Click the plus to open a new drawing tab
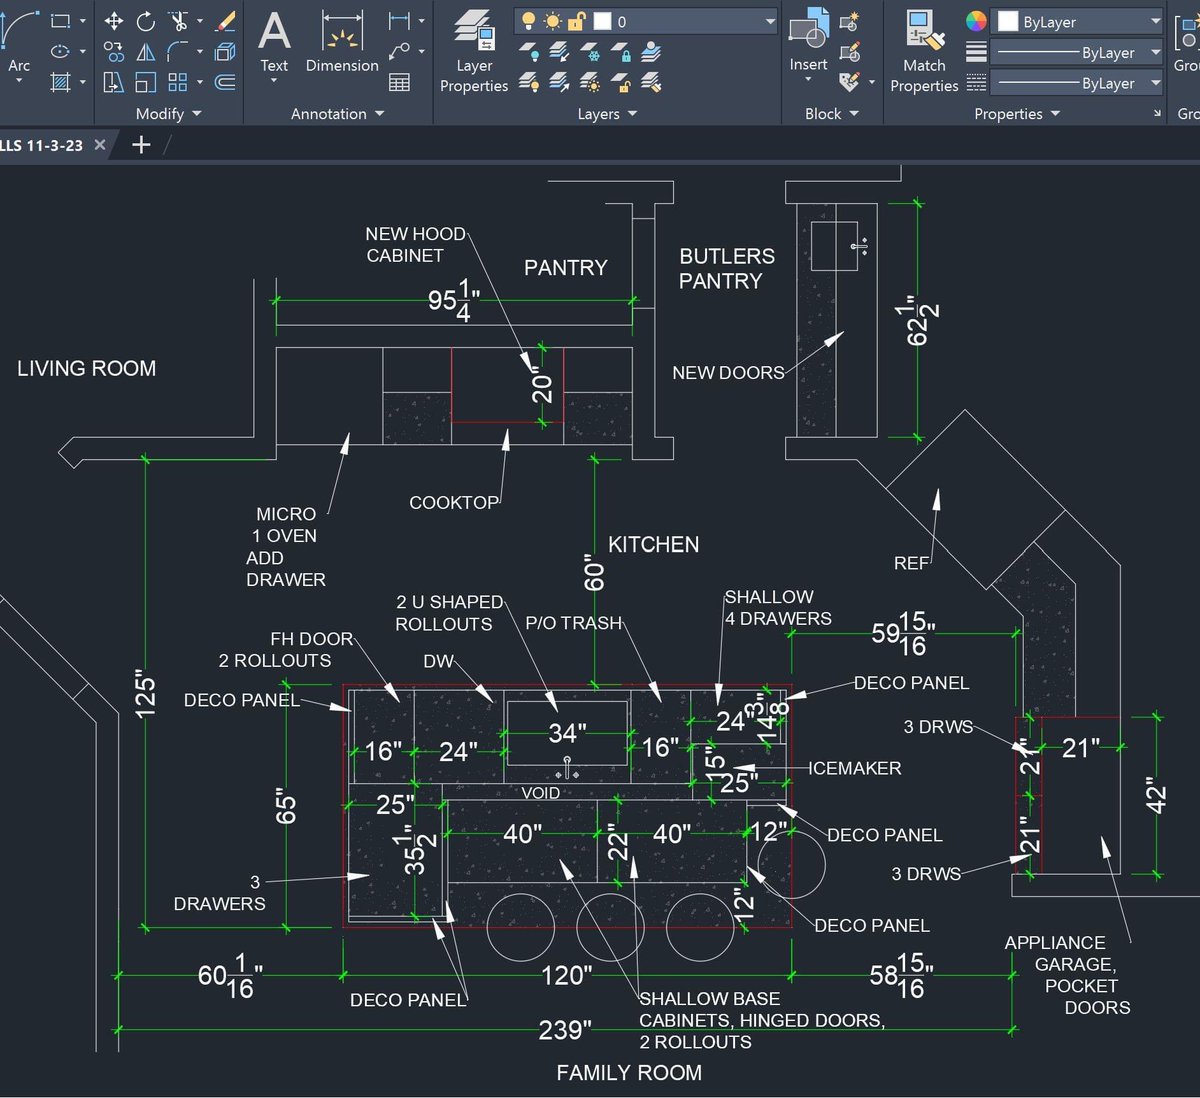Viewport: 1200px width, 1098px height. tap(141, 144)
